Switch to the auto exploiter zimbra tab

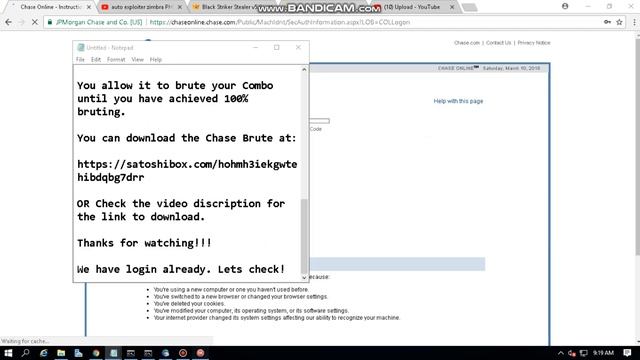coord(141,7)
